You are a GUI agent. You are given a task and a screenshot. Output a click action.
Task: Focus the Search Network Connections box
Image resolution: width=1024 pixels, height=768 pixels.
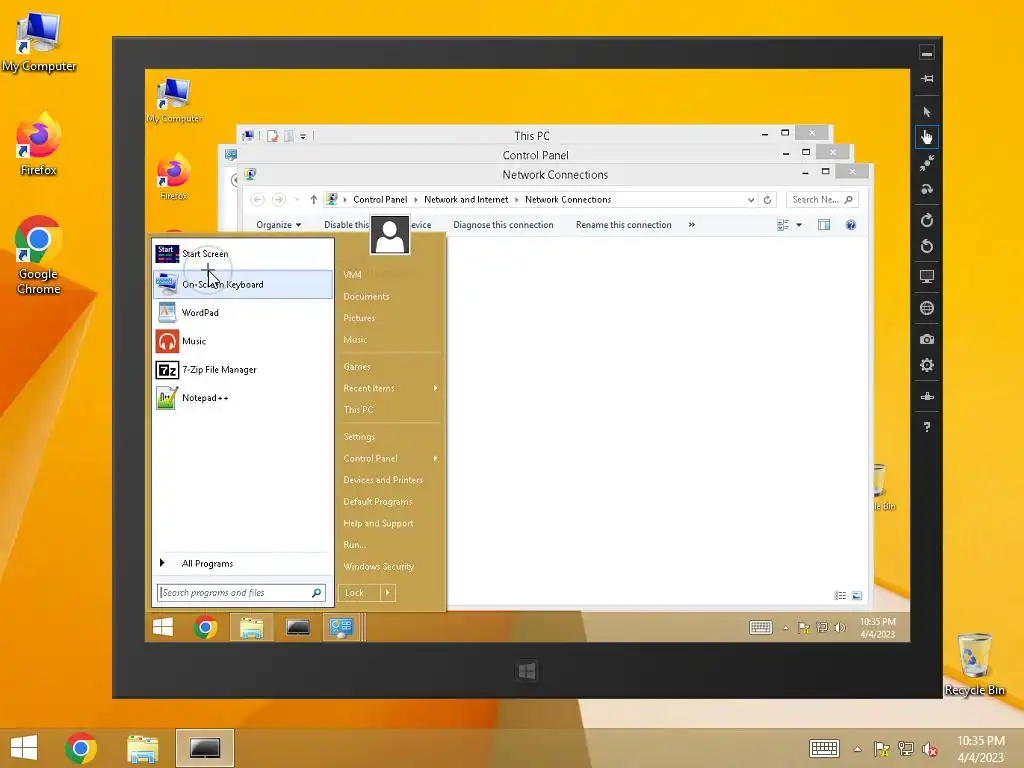point(822,200)
